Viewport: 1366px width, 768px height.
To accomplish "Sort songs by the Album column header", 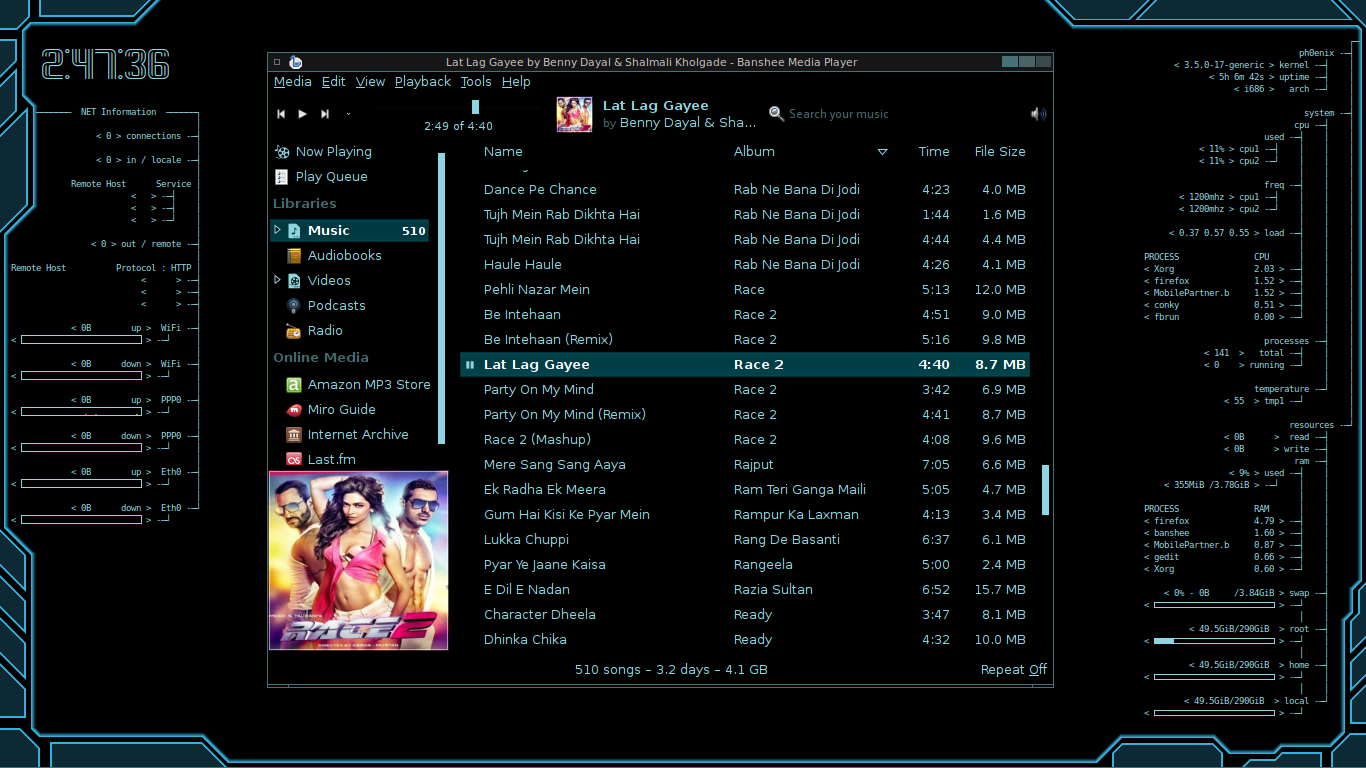I will coord(754,152).
